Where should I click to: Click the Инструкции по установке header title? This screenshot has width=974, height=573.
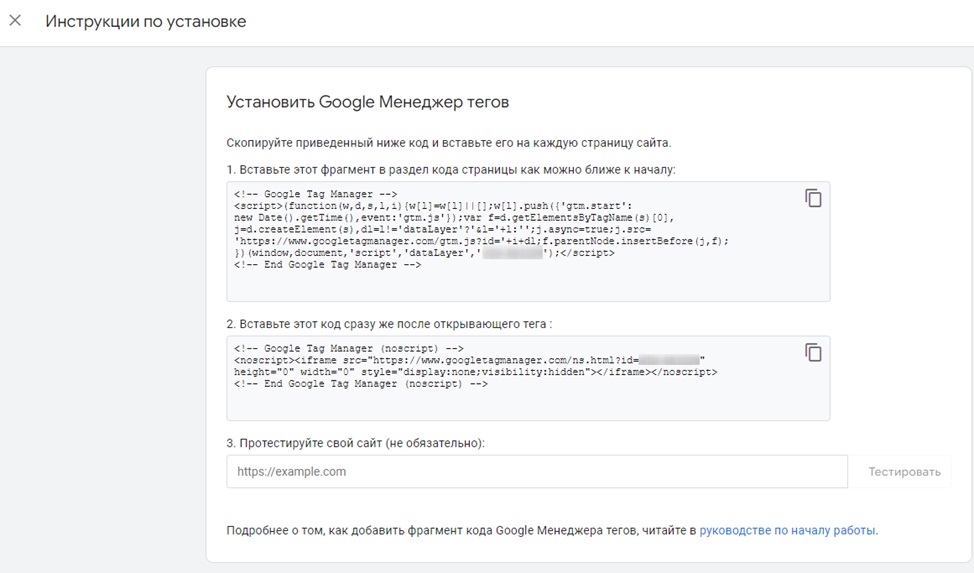click(x=145, y=21)
